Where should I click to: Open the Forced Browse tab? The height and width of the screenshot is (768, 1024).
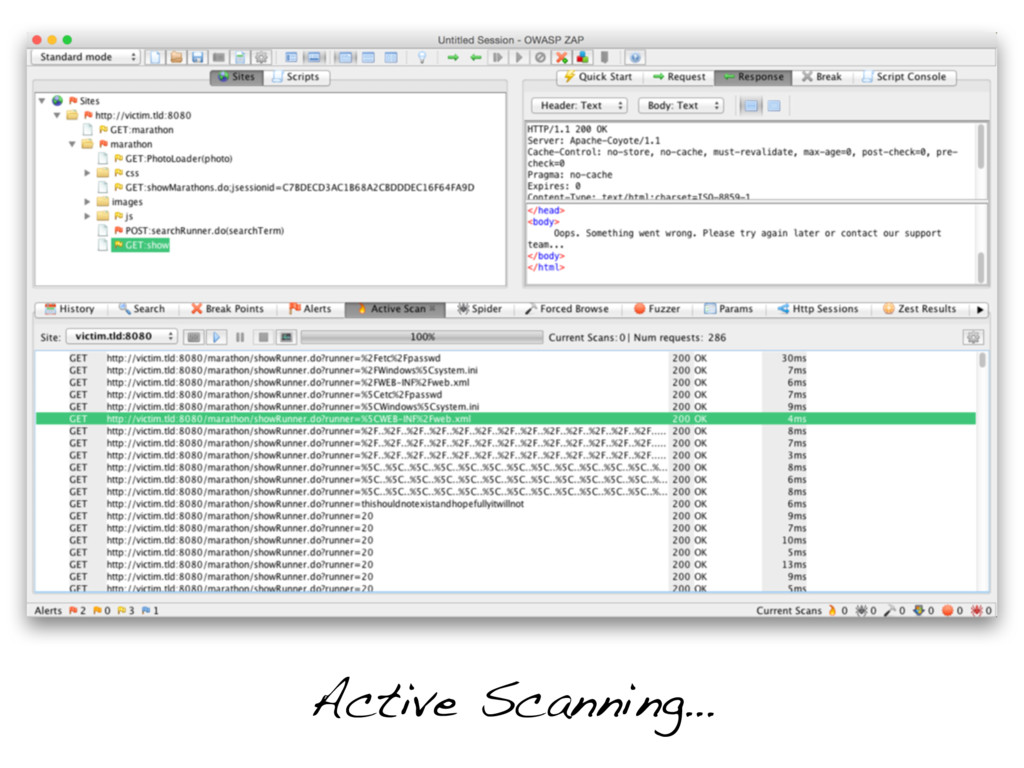[x=567, y=309]
